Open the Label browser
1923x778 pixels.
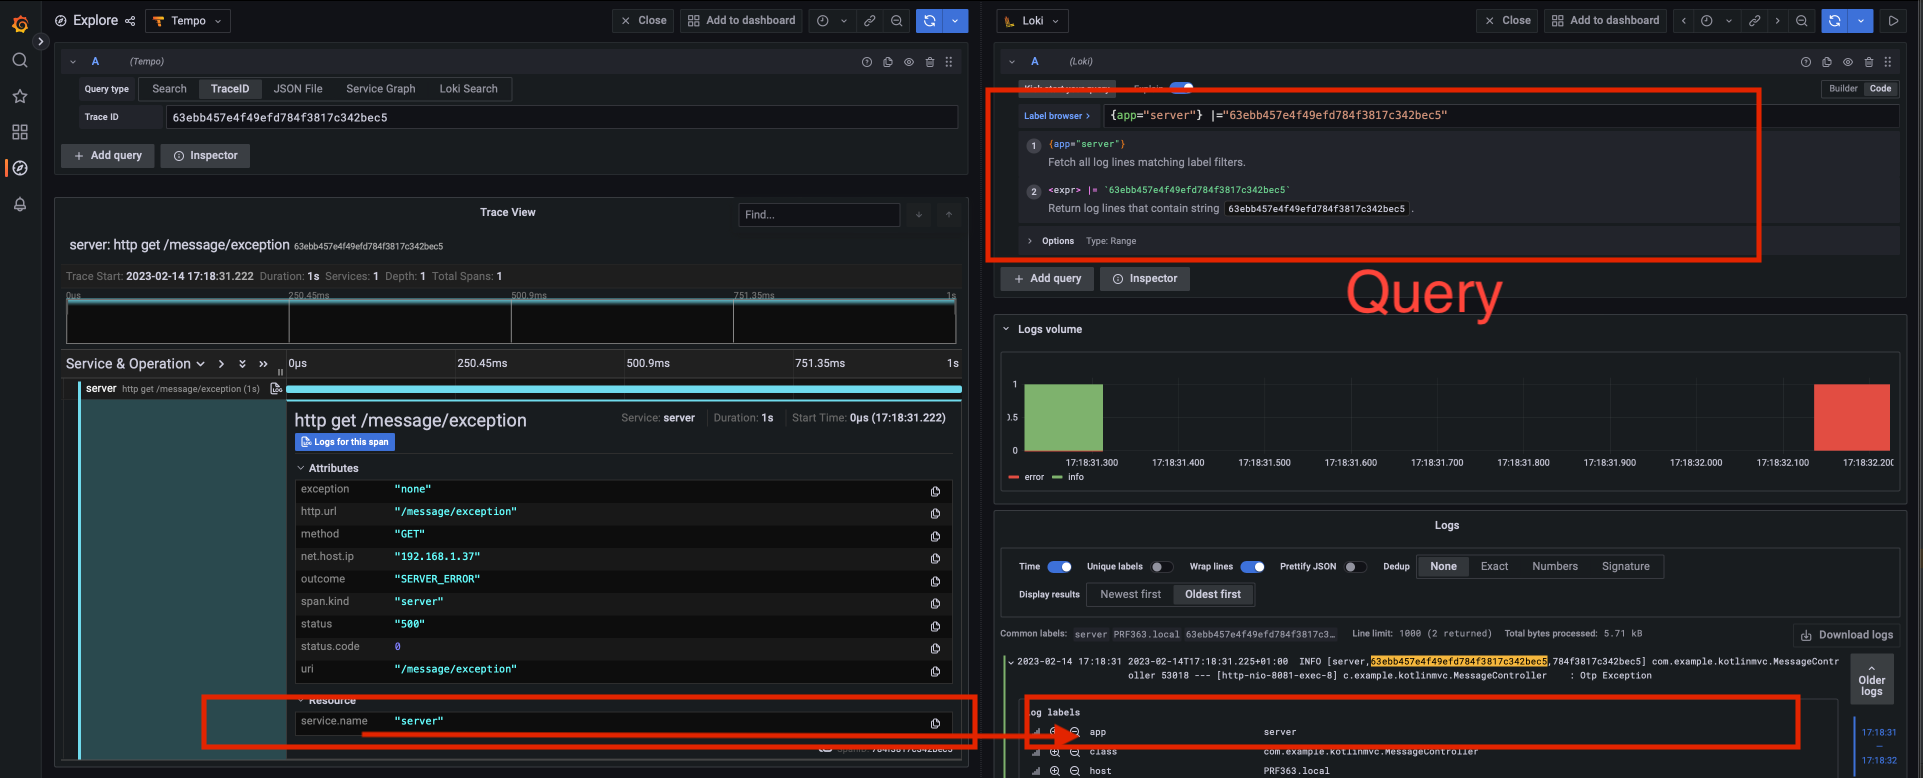[1057, 116]
